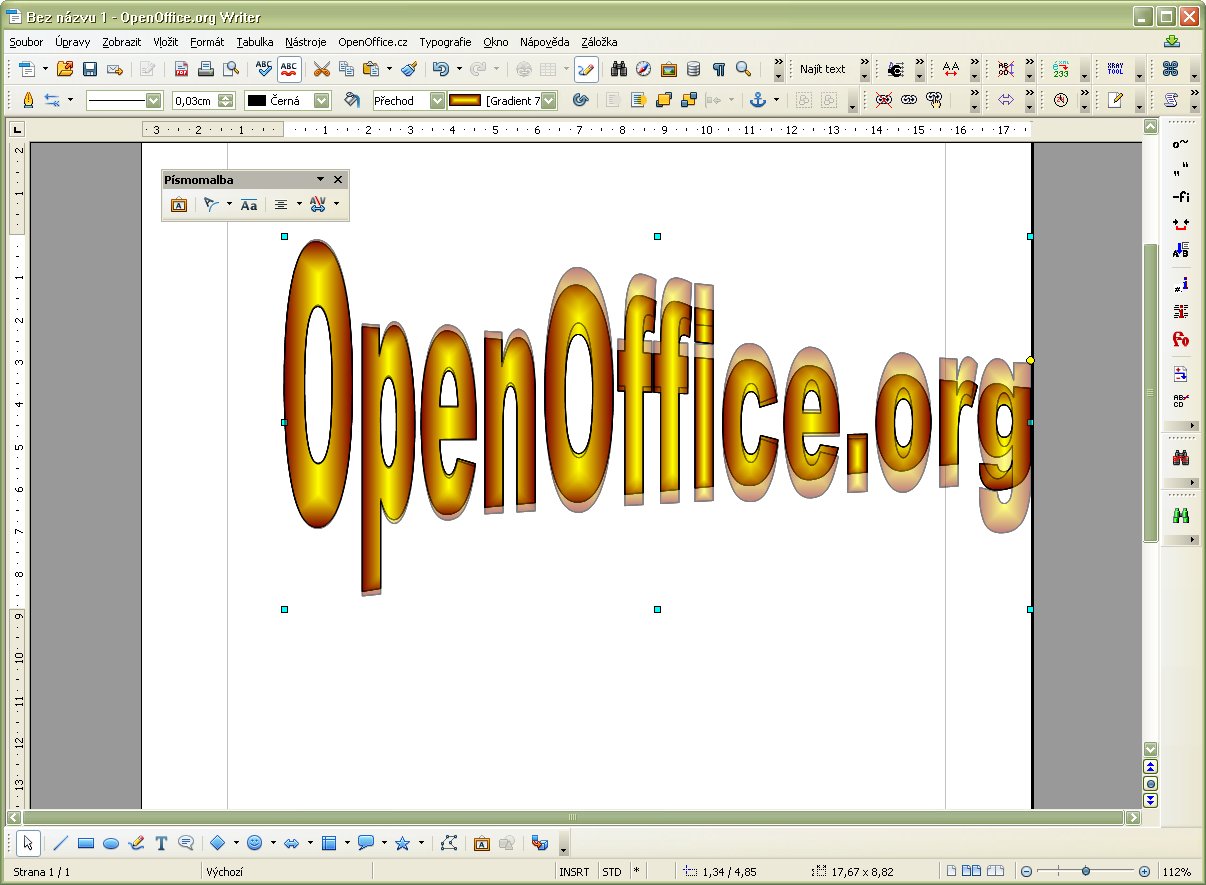Select the Ellipse tool
This screenshot has height=885, width=1206.
[x=111, y=843]
